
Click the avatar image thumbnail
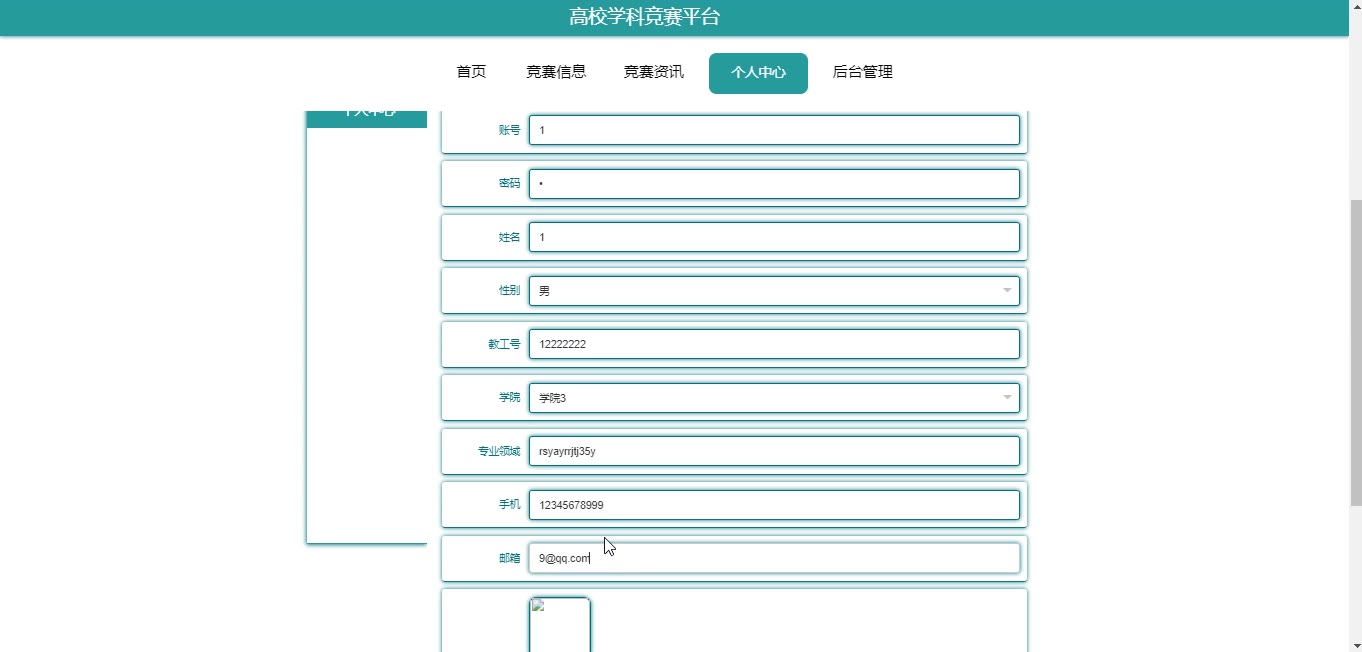coord(559,625)
